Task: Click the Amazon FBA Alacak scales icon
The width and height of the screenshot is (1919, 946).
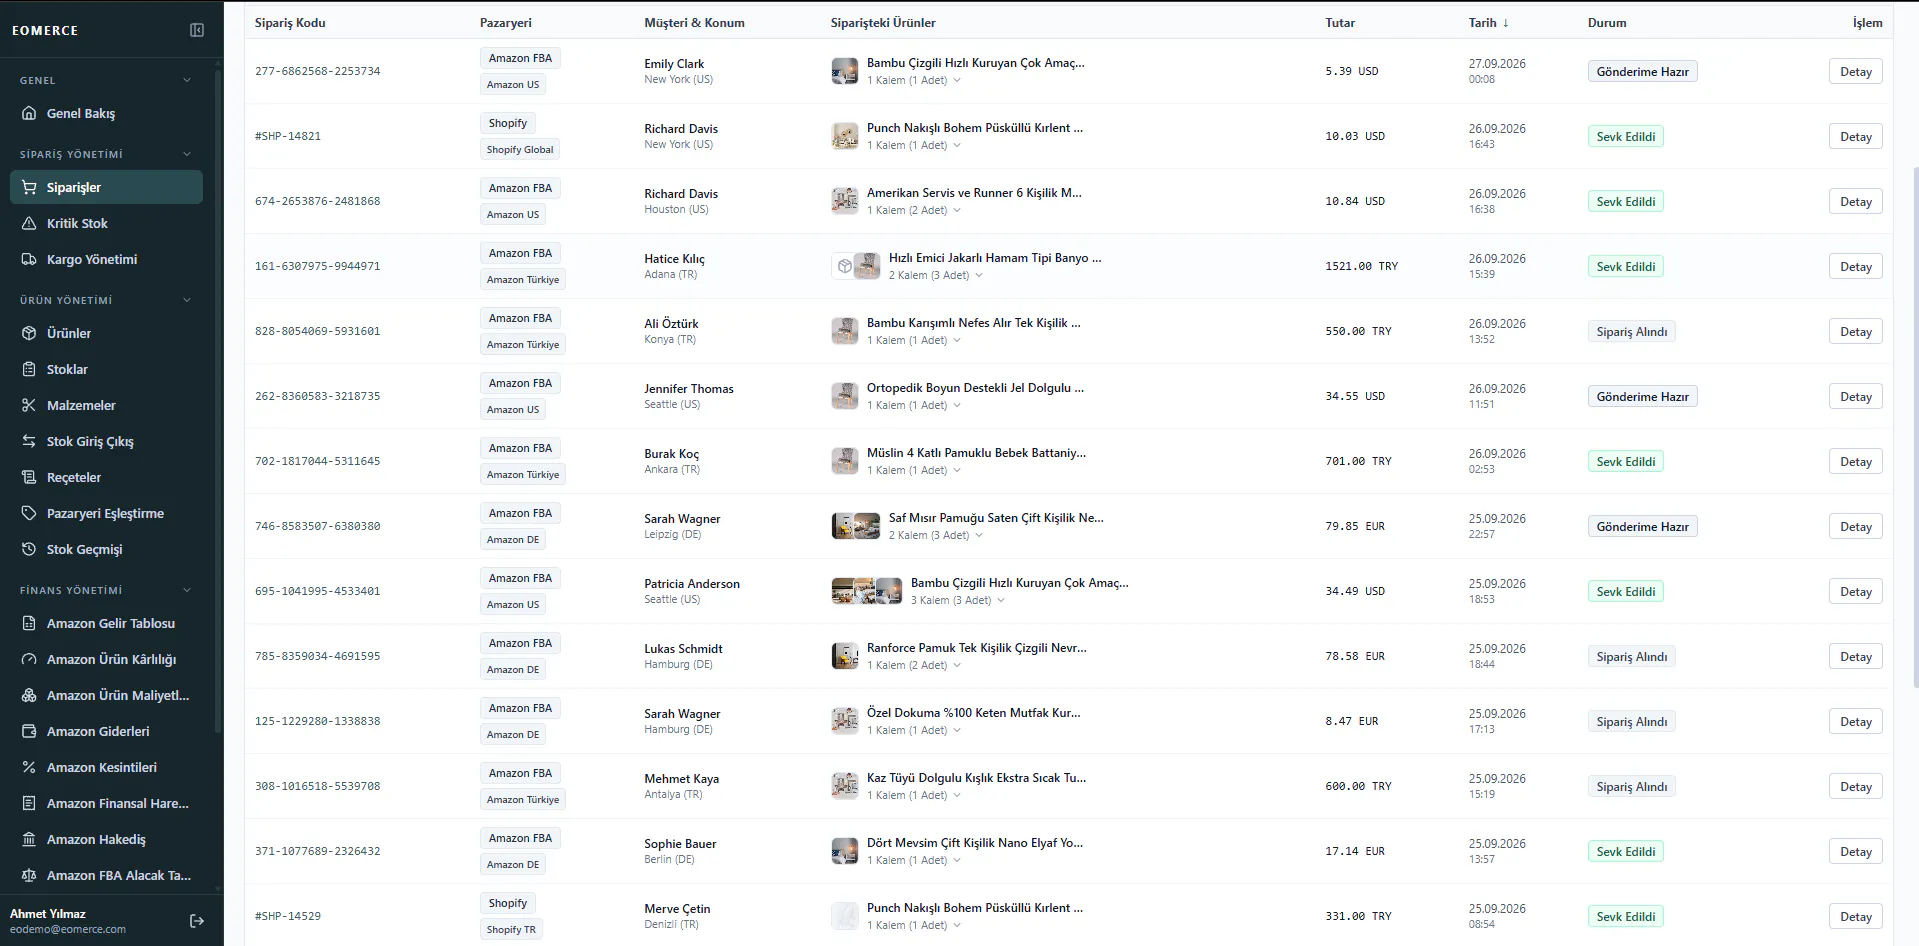Action: click(29, 875)
